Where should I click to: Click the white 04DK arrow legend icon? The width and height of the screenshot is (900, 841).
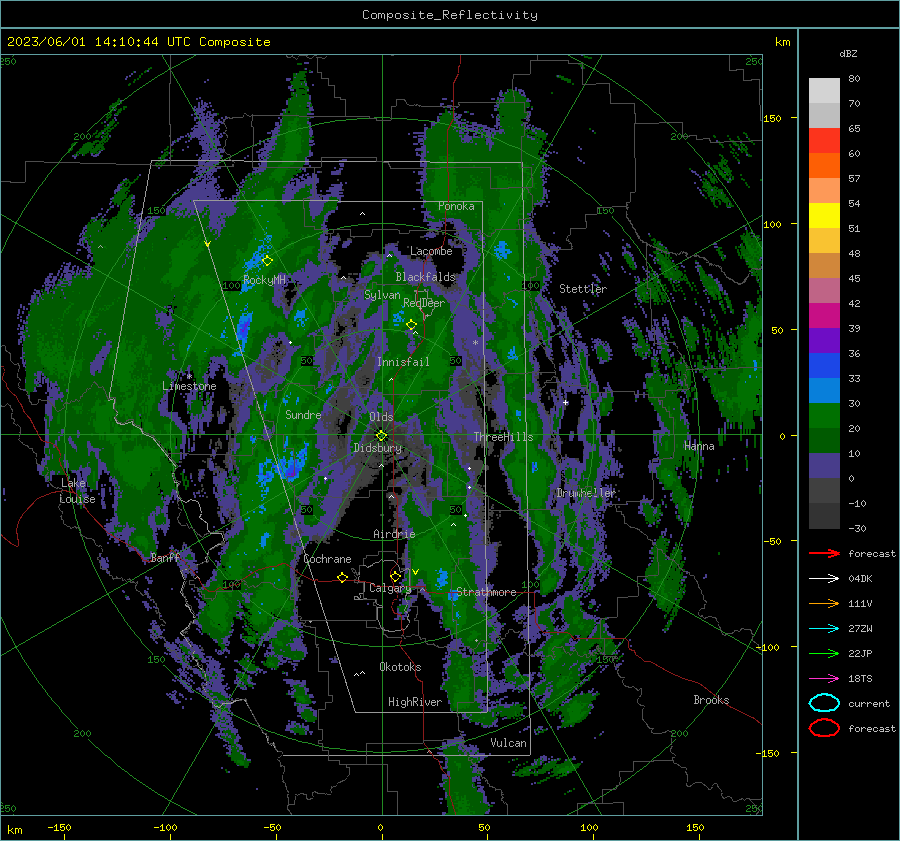tap(824, 578)
